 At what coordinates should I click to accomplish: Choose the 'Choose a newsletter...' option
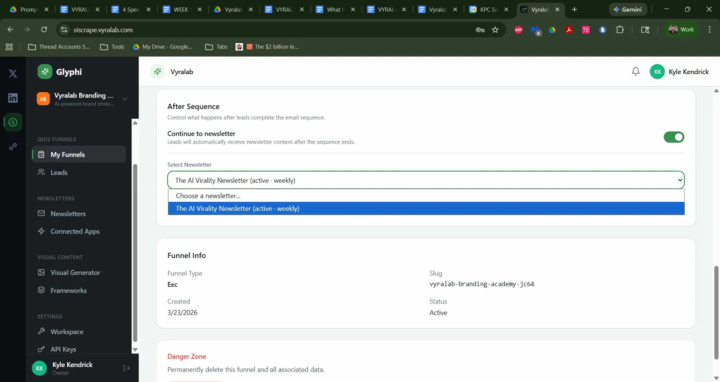426,196
